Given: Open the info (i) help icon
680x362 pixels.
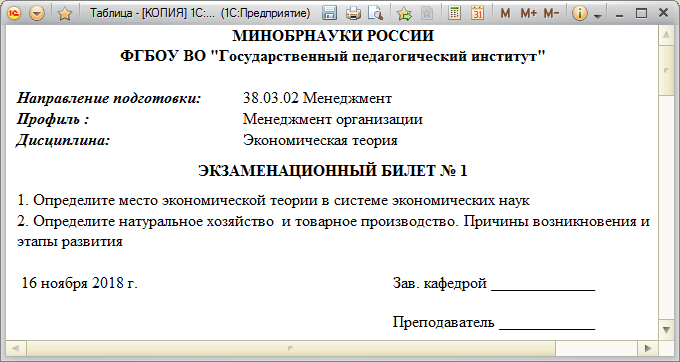Looking at the screenshot, I should (580, 13).
